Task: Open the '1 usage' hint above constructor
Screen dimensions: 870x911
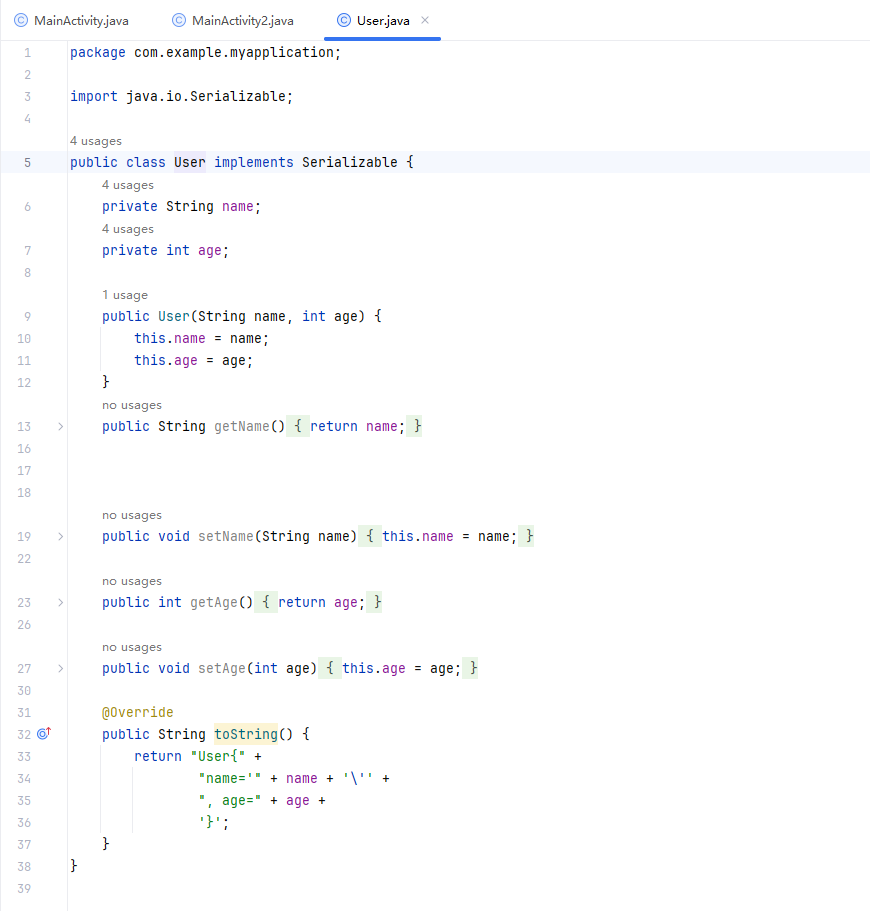Action: coord(125,295)
